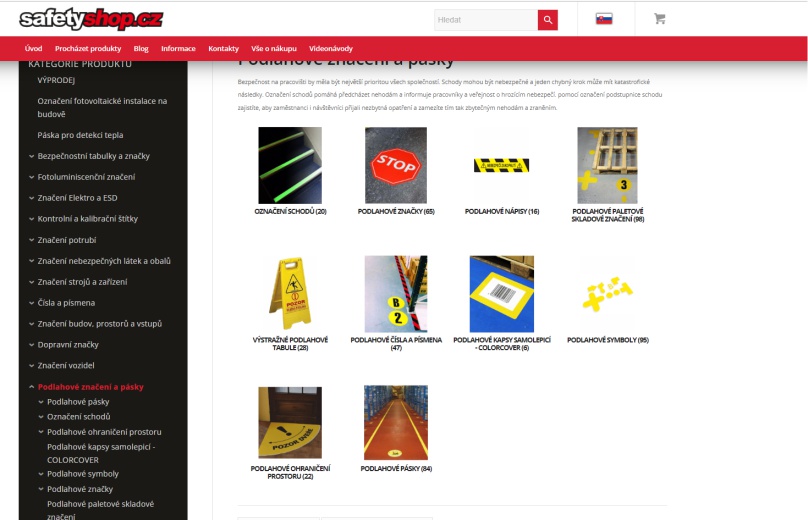Open the barcode floor pocket thumbnail
808x520 pixels.
pyautogui.click(x=502, y=294)
